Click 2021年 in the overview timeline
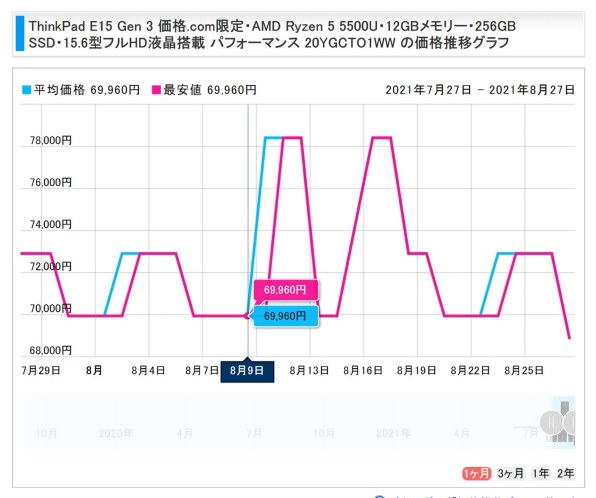596x498 pixels. 393,433
